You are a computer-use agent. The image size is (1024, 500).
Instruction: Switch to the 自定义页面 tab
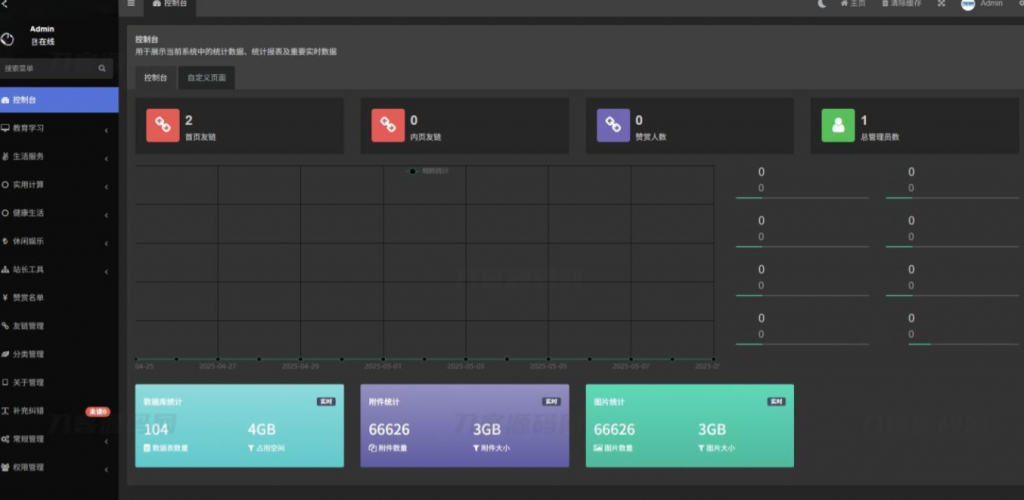coord(206,78)
